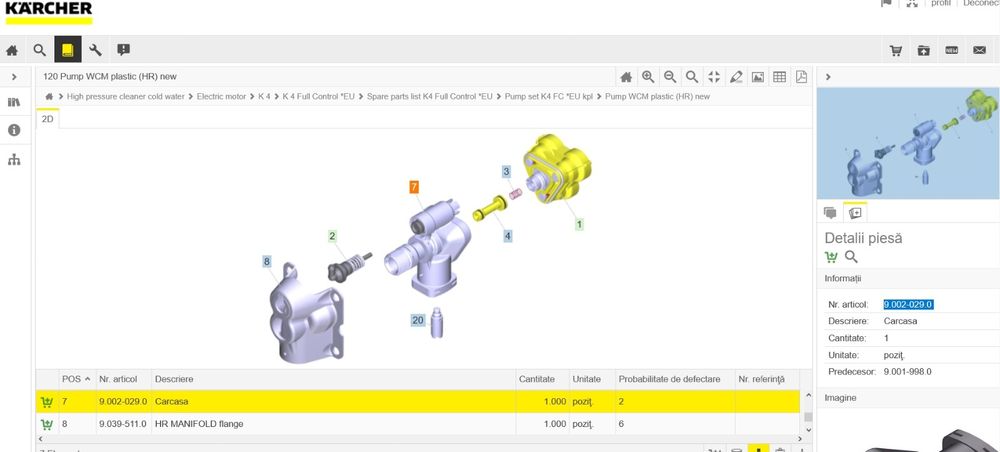Click the flag language icon at top
This screenshot has width=1000, height=452.
point(886,3)
